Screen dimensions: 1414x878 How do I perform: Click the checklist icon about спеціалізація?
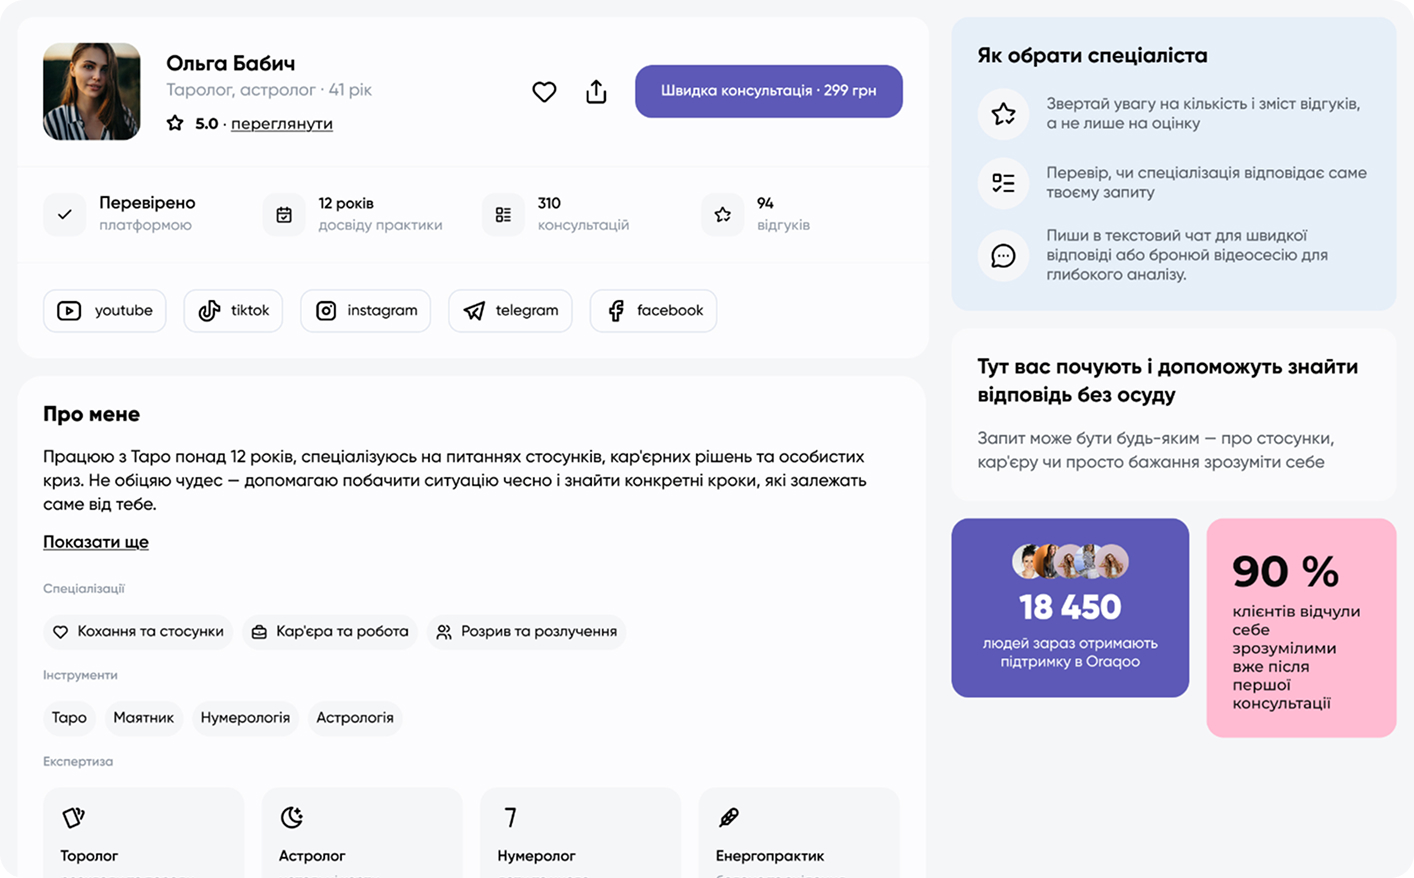tap(1003, 183)
